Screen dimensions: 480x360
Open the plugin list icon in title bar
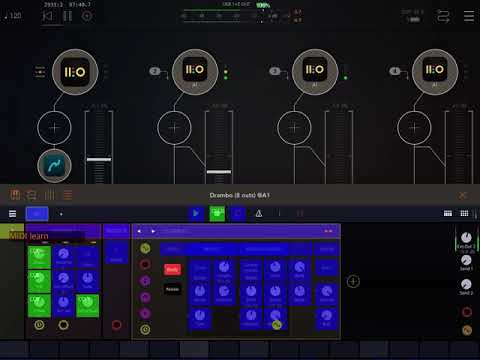(x=68, y=195)
